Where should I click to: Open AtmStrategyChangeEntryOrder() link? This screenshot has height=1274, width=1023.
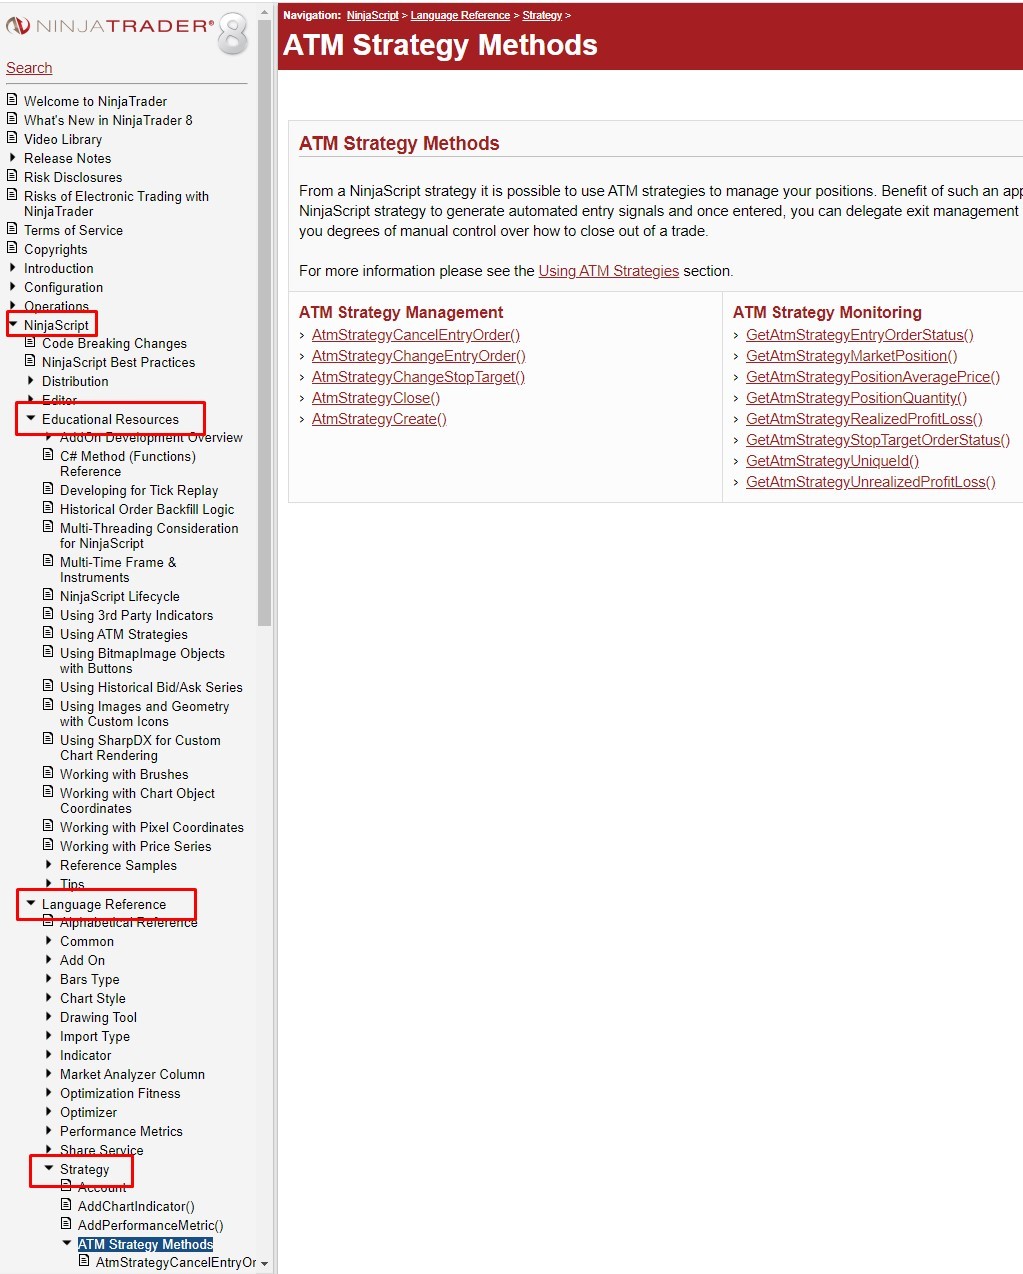(418, 356)
